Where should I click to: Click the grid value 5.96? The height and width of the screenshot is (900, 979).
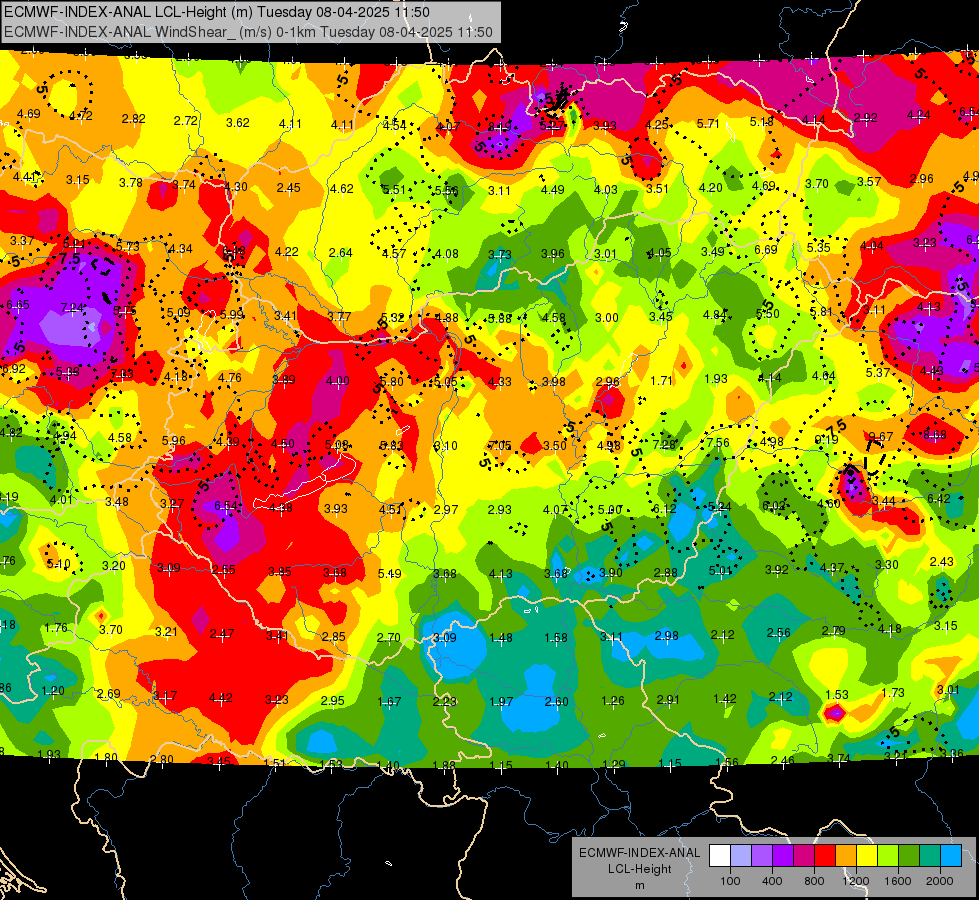tap(174, 440)
